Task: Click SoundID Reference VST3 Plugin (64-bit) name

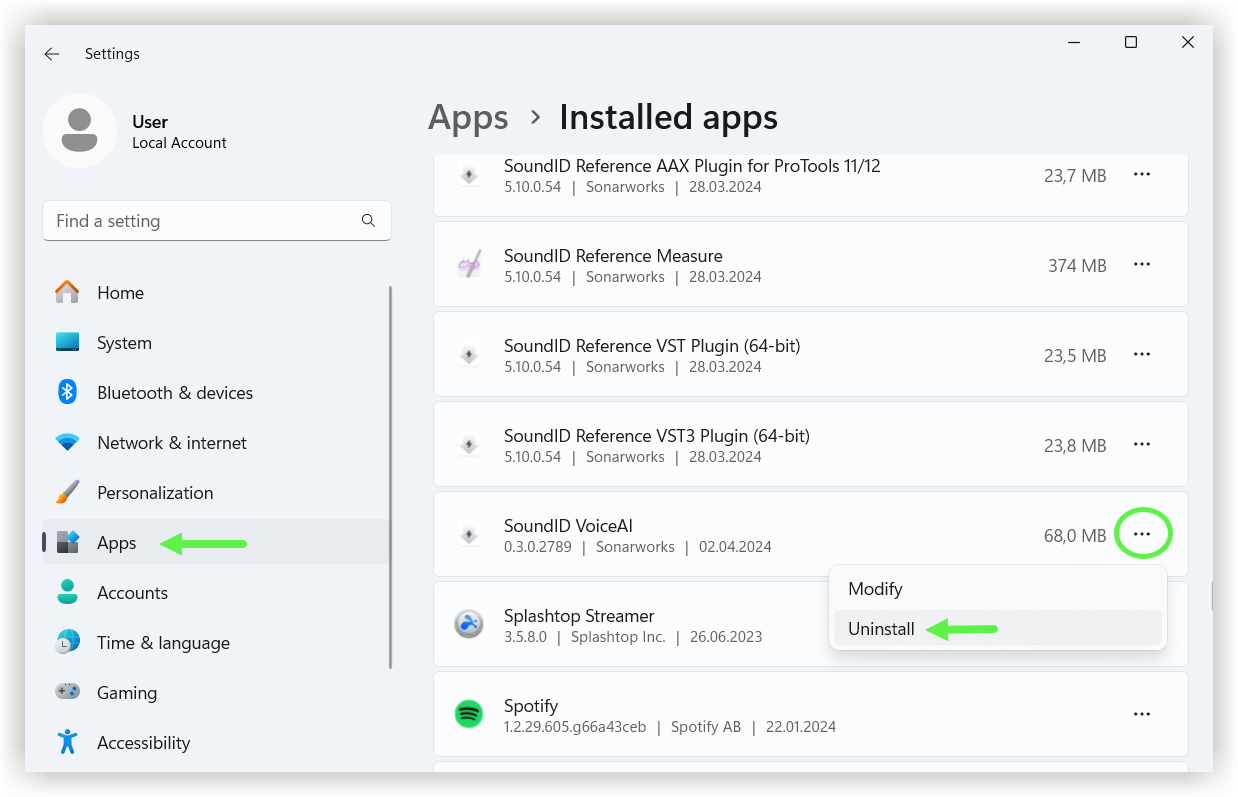Action: [657, 436]
